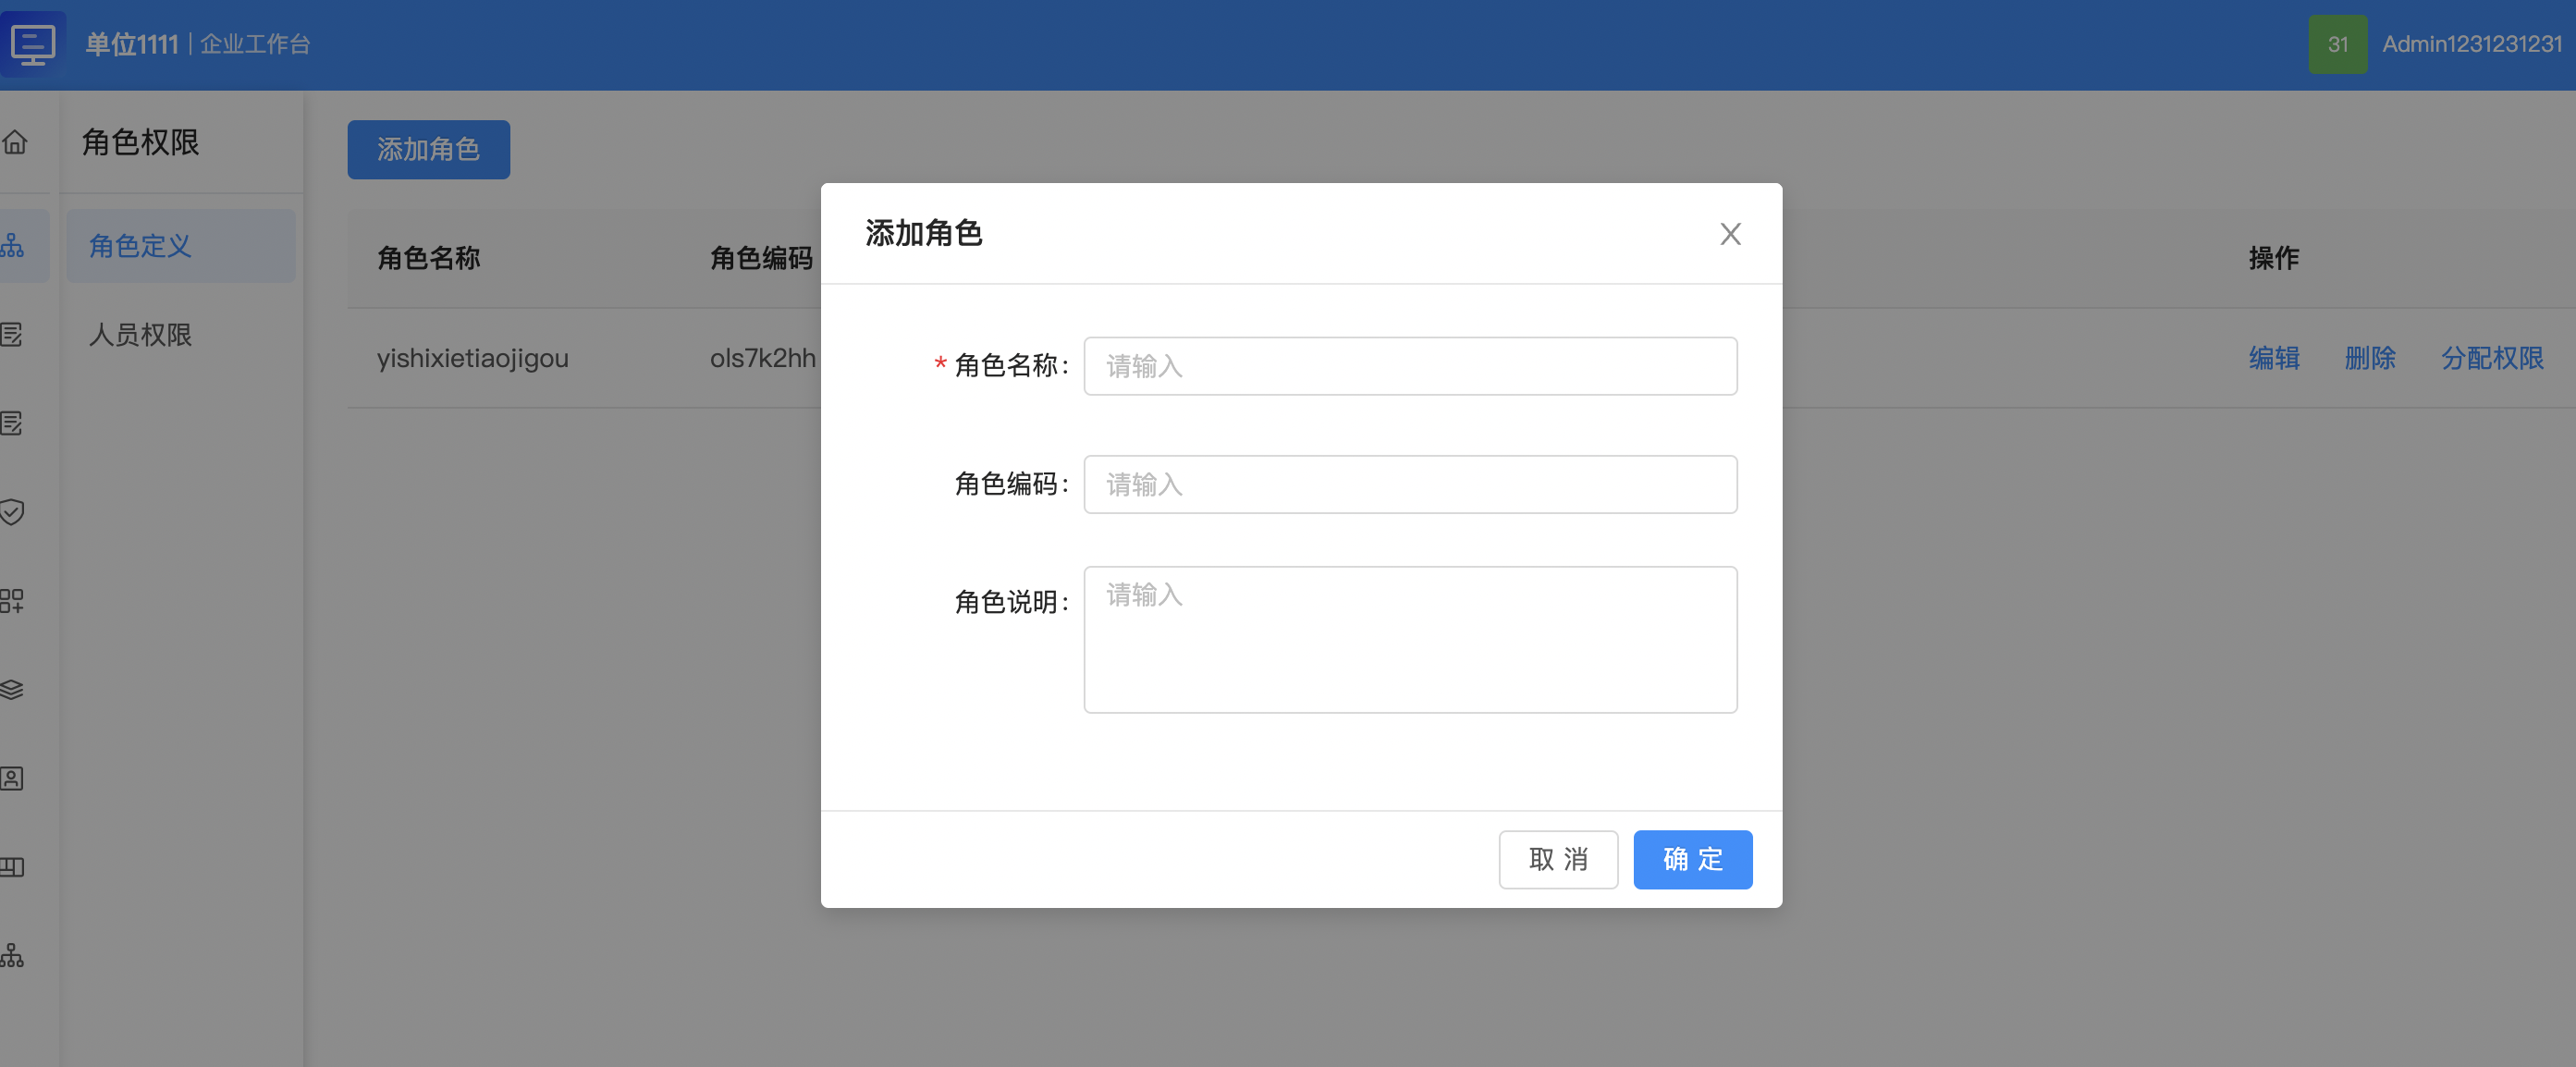Open the organization tree icon at the sidebar bottom
The image size is (2576, 1067).
coord(12,956)
